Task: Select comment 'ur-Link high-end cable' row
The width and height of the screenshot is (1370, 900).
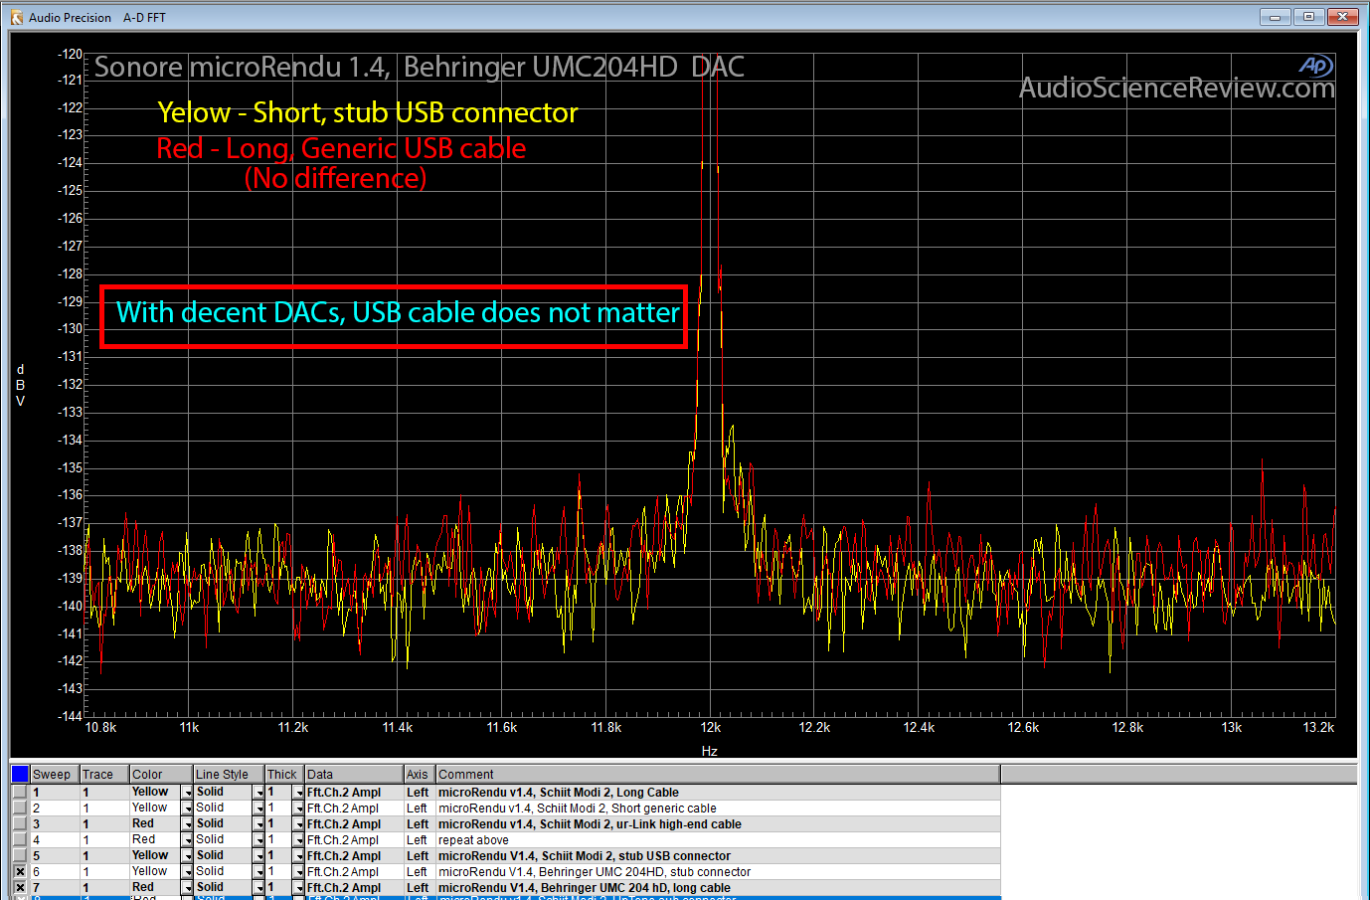Action: coord(718,824)
